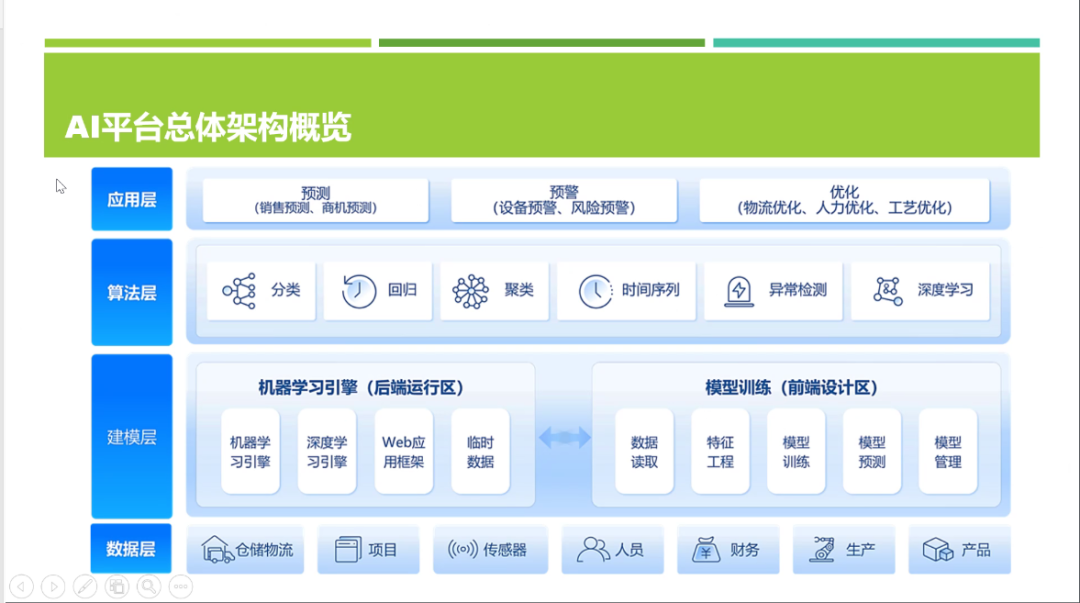Image resolution: width=1080 pixels, height=603 pixels.
Task: Click the 财务 finance icon
Action: [x=706, y=549]
